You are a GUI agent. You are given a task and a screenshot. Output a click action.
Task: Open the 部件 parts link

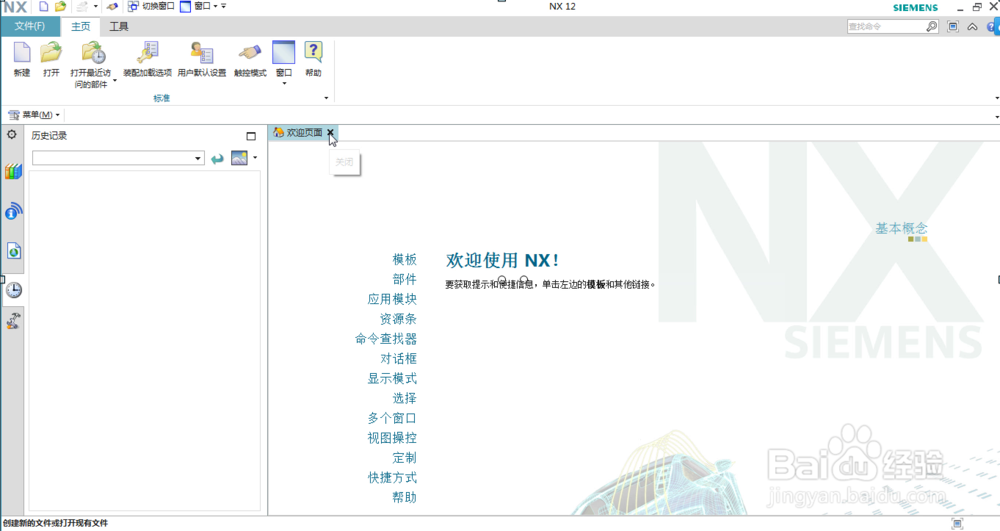pyautogui.click(x=404, y=279)
